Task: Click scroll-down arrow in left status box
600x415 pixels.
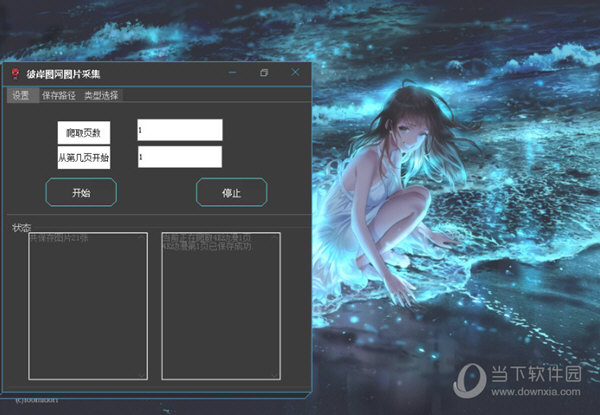Action: [141, 375]
